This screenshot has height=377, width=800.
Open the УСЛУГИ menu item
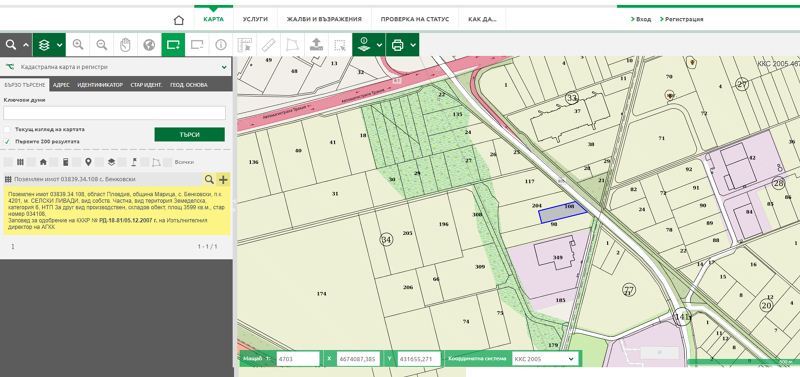(x=255, y=19)
